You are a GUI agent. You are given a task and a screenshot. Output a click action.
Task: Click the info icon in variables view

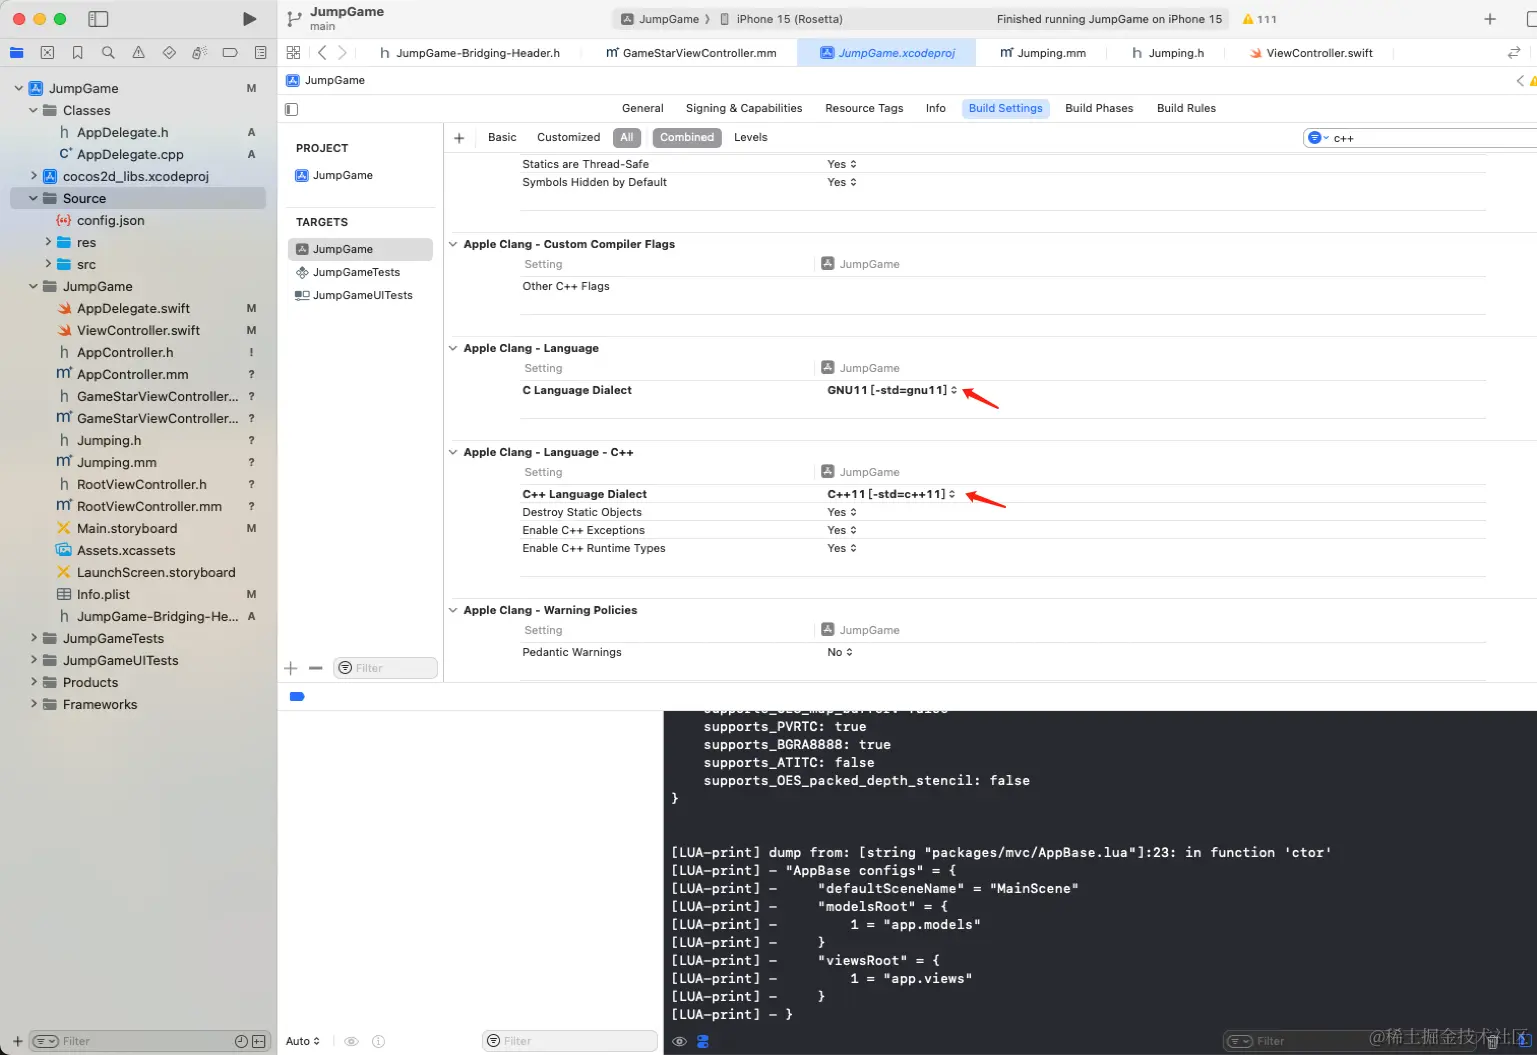[378, 1041]
